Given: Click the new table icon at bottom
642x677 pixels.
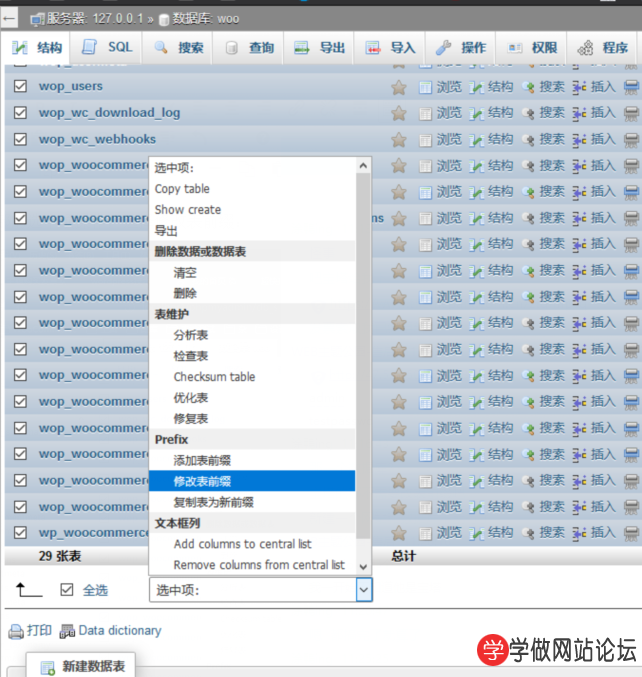Looking at the screenshot, I should click(x=47, y=667).
